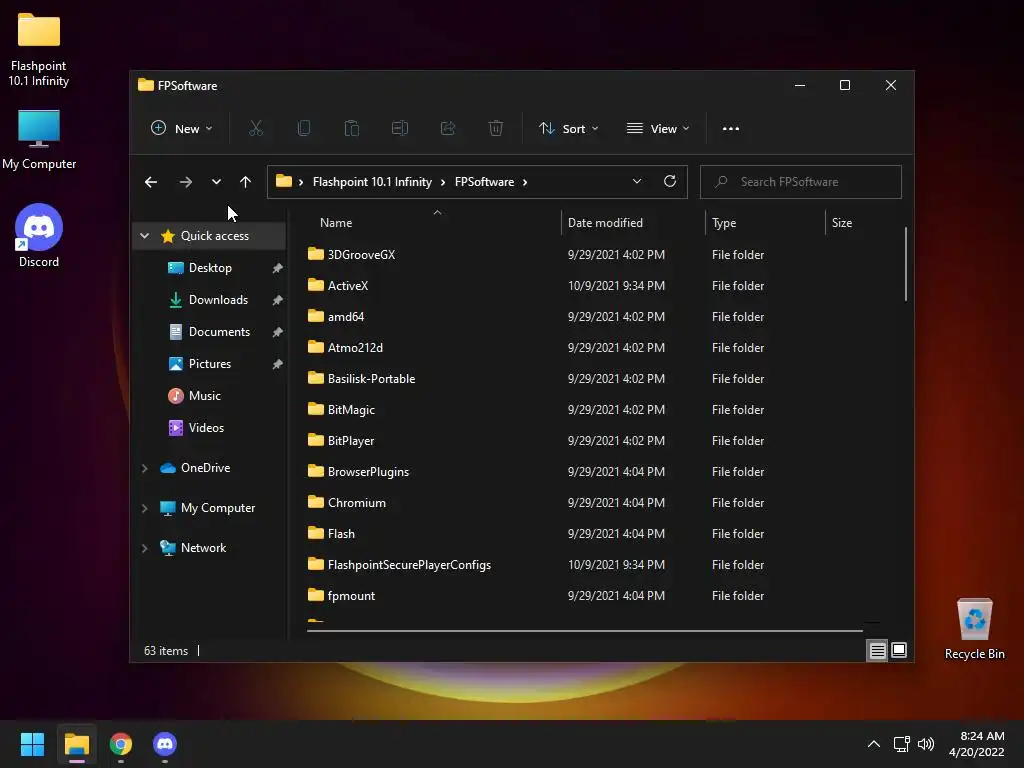Click the Rename icon in toolbar

click(400, 129)
